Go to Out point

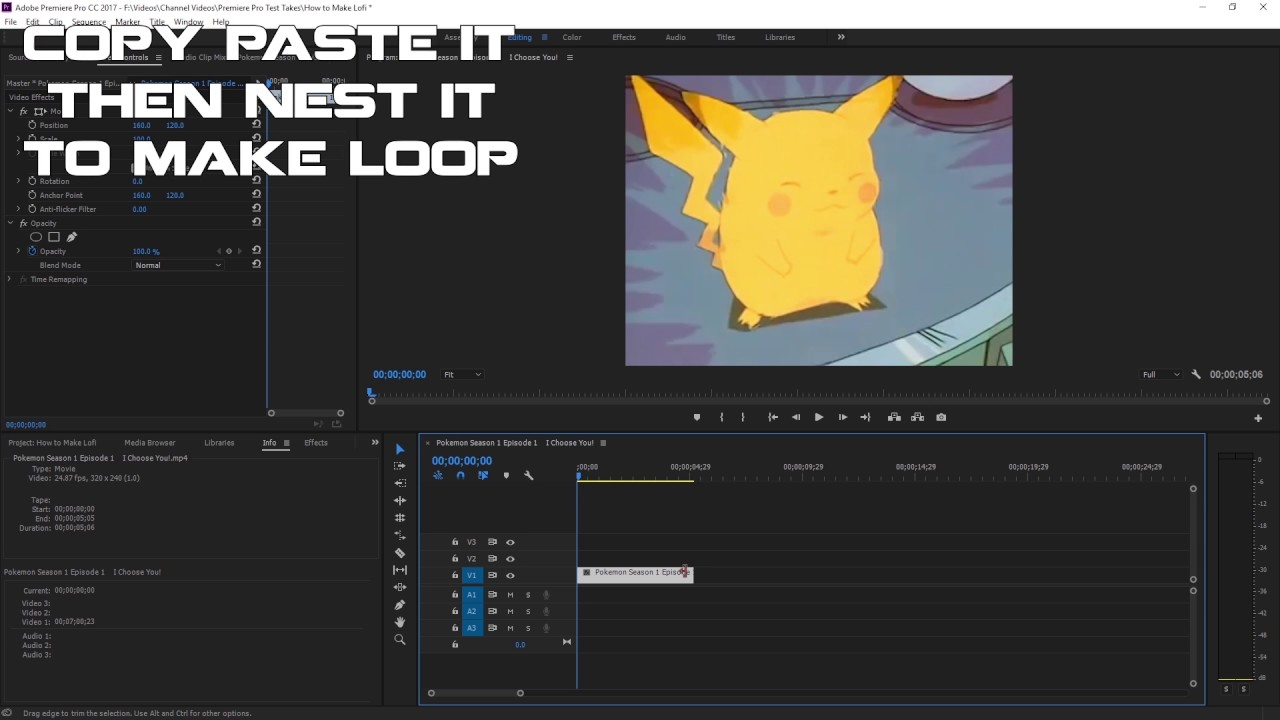865,417
